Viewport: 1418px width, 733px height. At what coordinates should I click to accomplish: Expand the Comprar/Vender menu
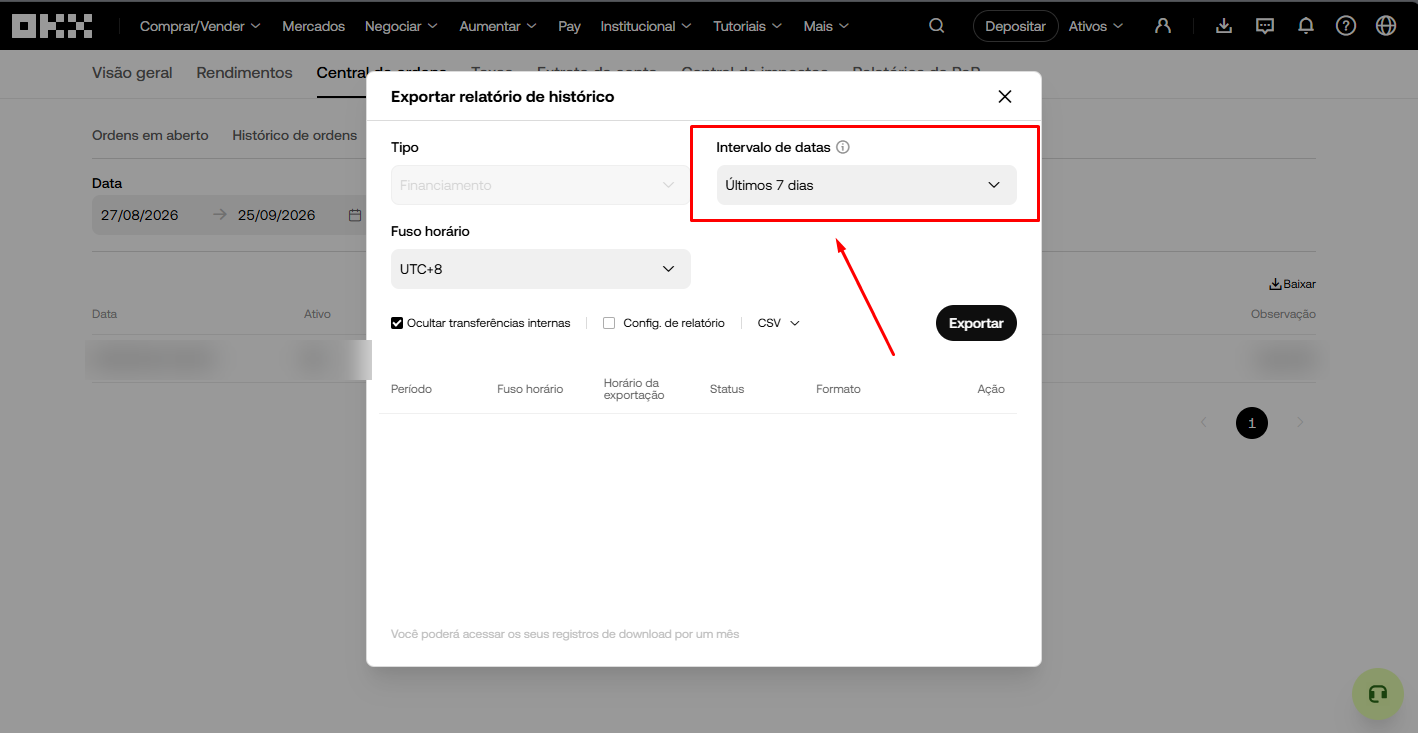[200, 26]
